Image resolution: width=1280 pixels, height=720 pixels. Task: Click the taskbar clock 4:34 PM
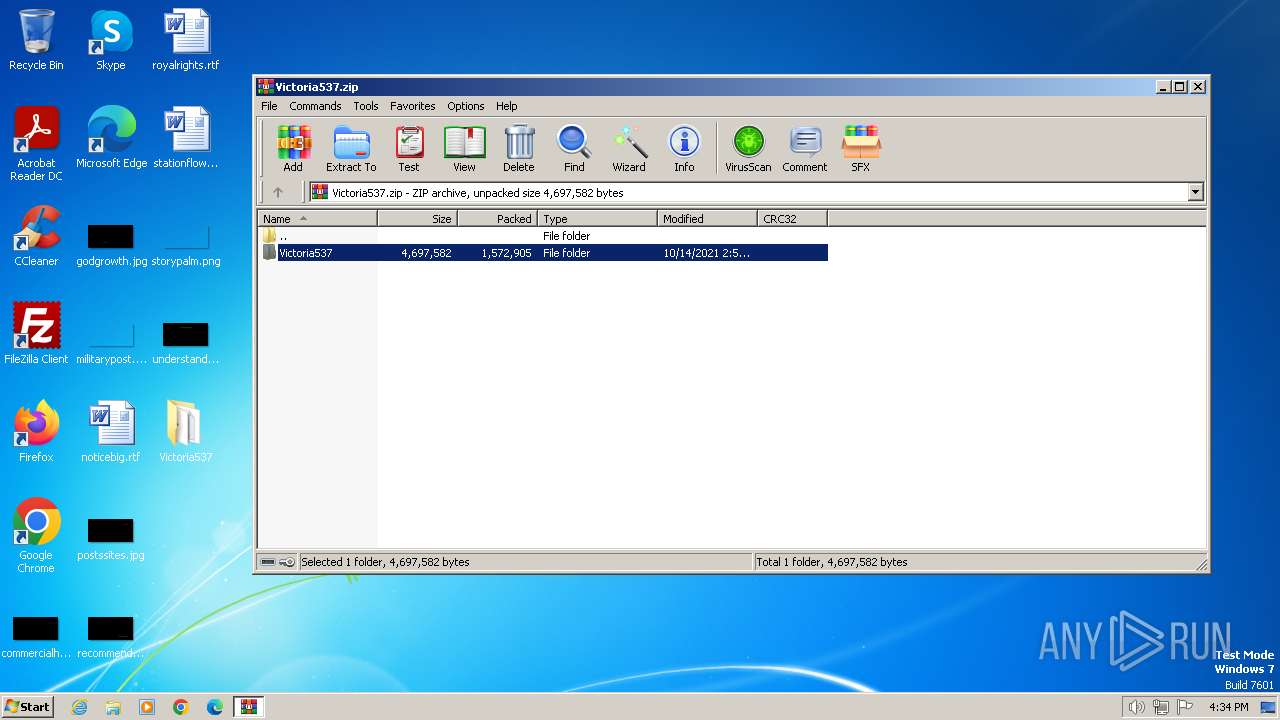1229,707
